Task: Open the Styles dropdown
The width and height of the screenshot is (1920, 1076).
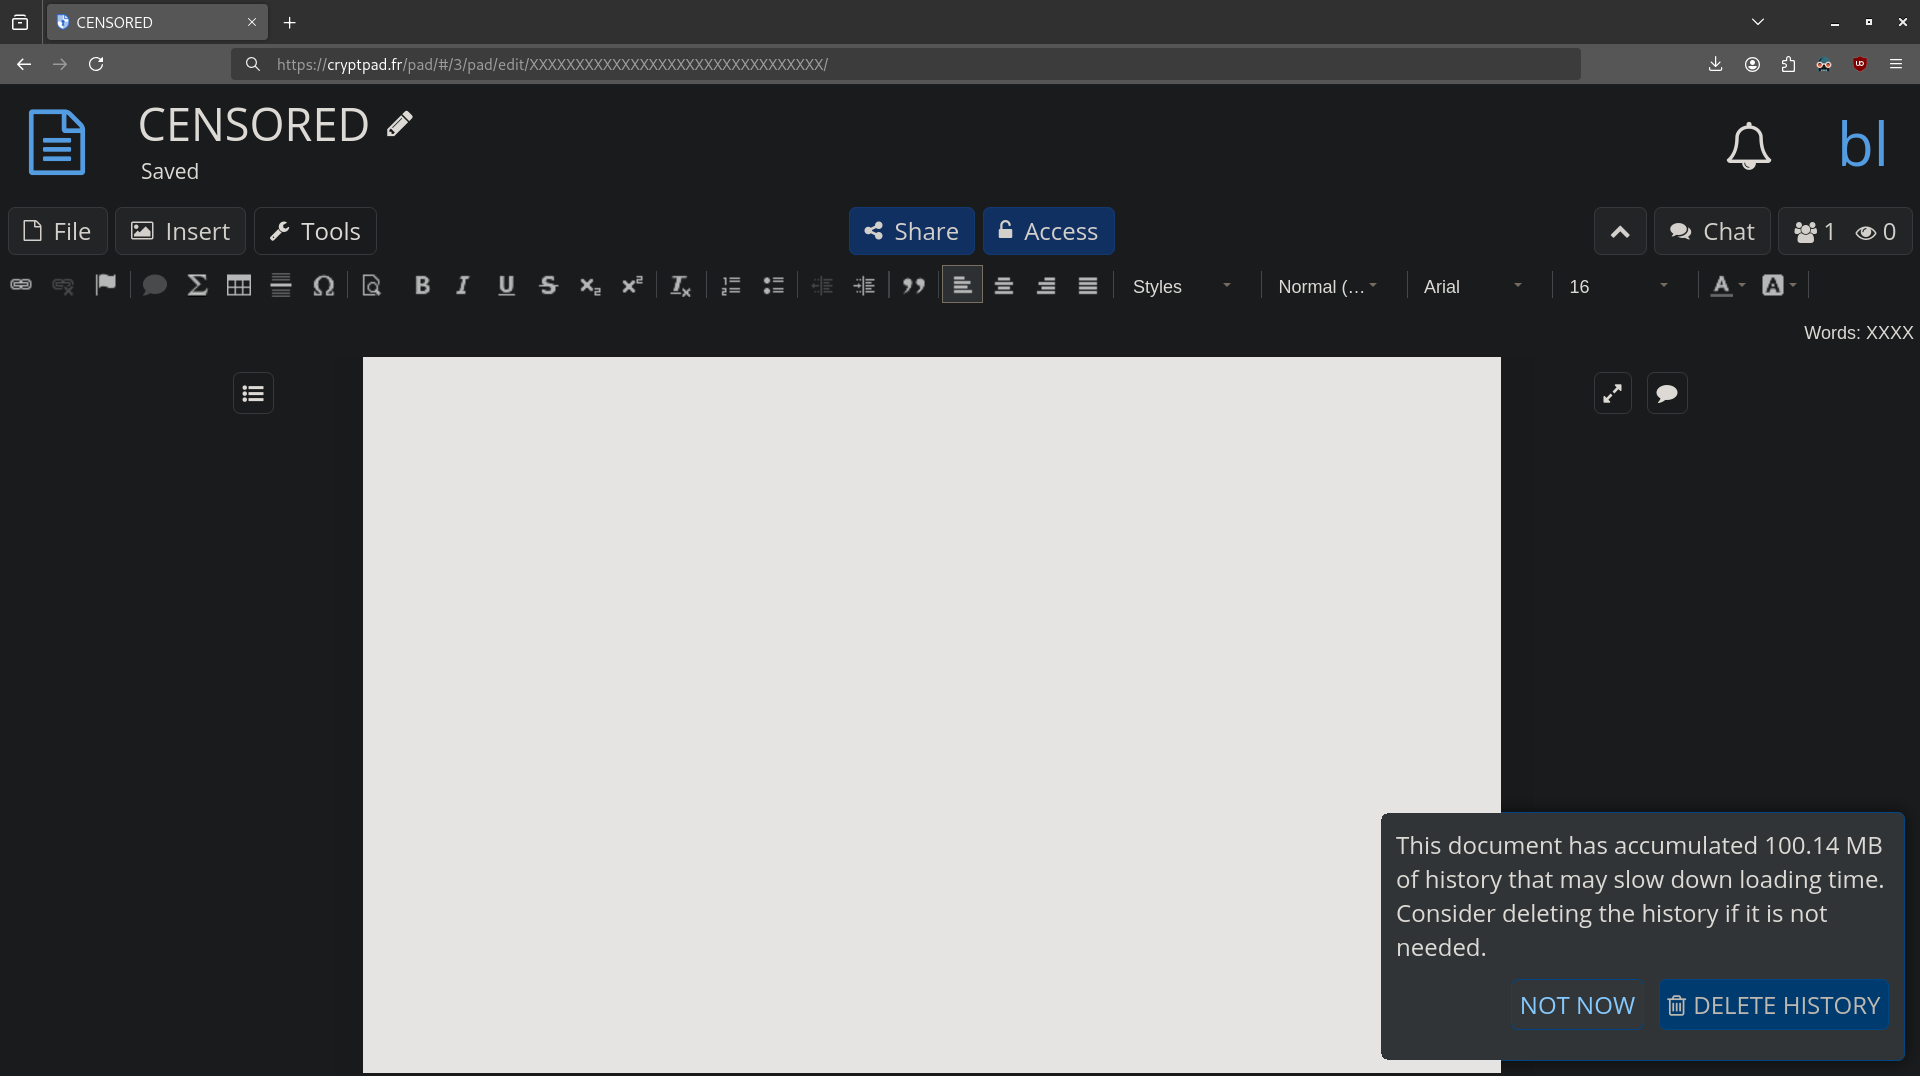Action: pos(1180,287)
